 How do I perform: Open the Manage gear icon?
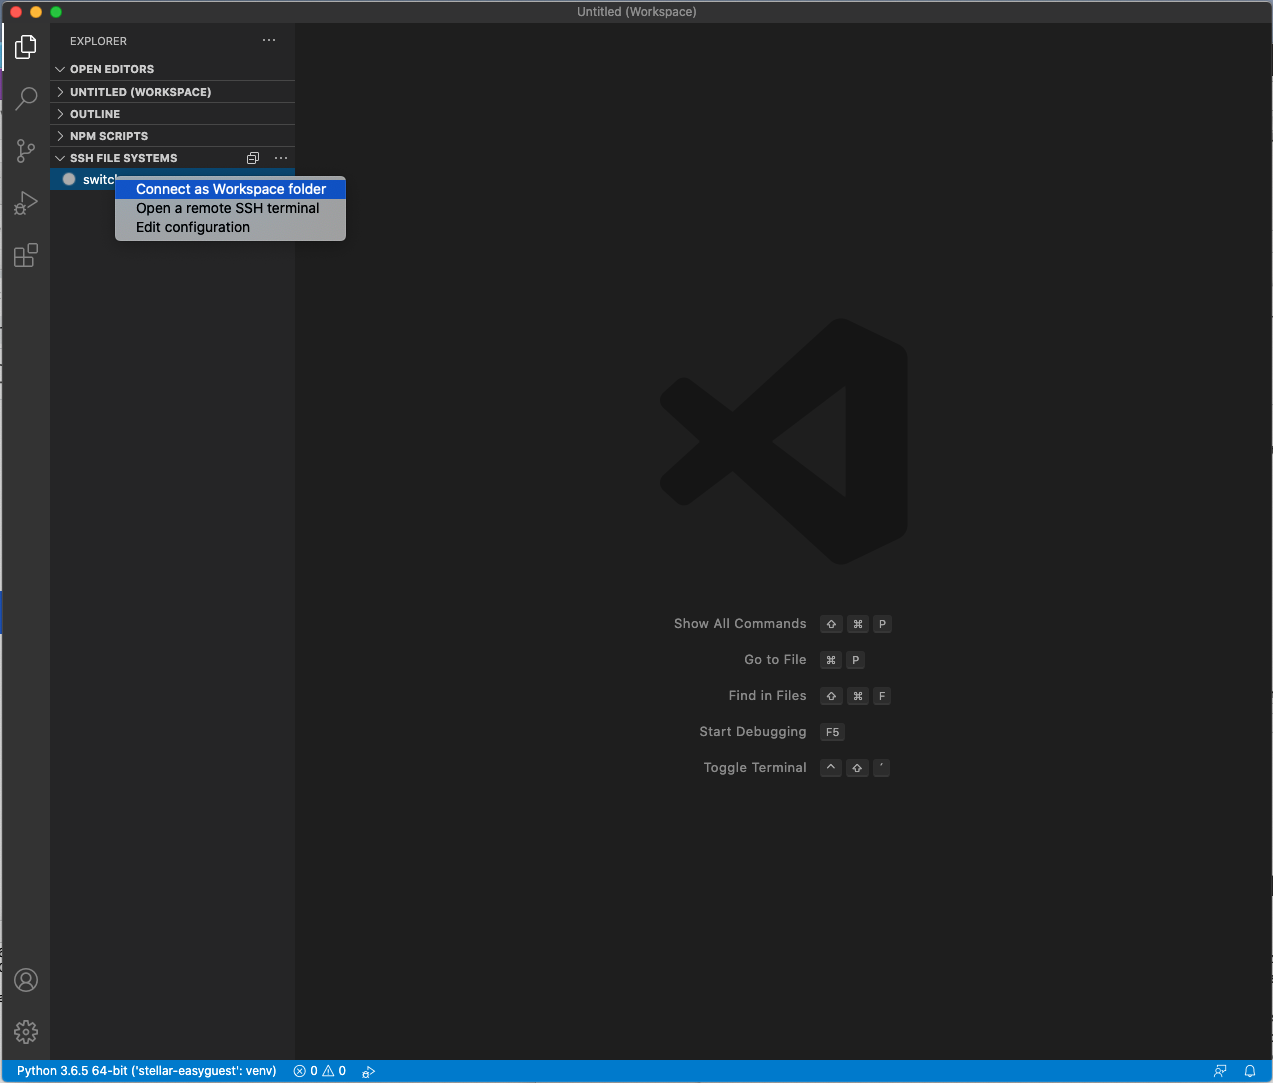pos(26,1031)
